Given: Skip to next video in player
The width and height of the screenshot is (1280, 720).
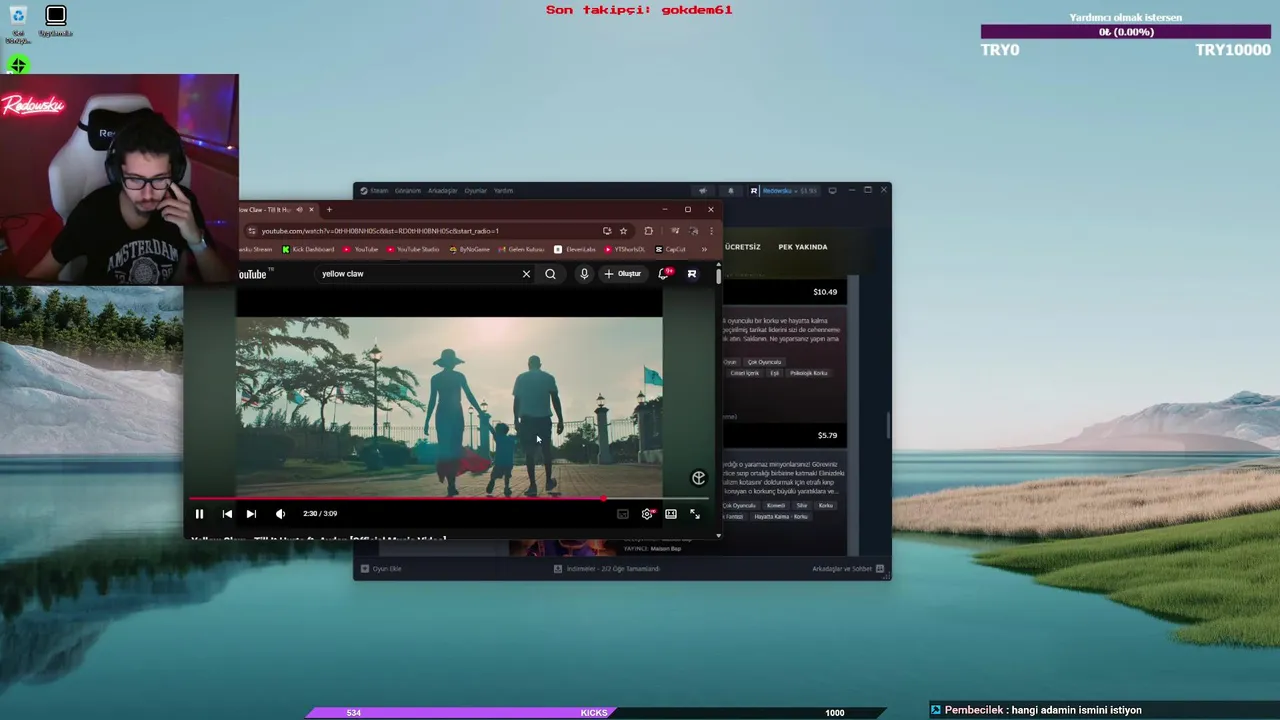Looking at the screenshot, I should click(251, 514).
